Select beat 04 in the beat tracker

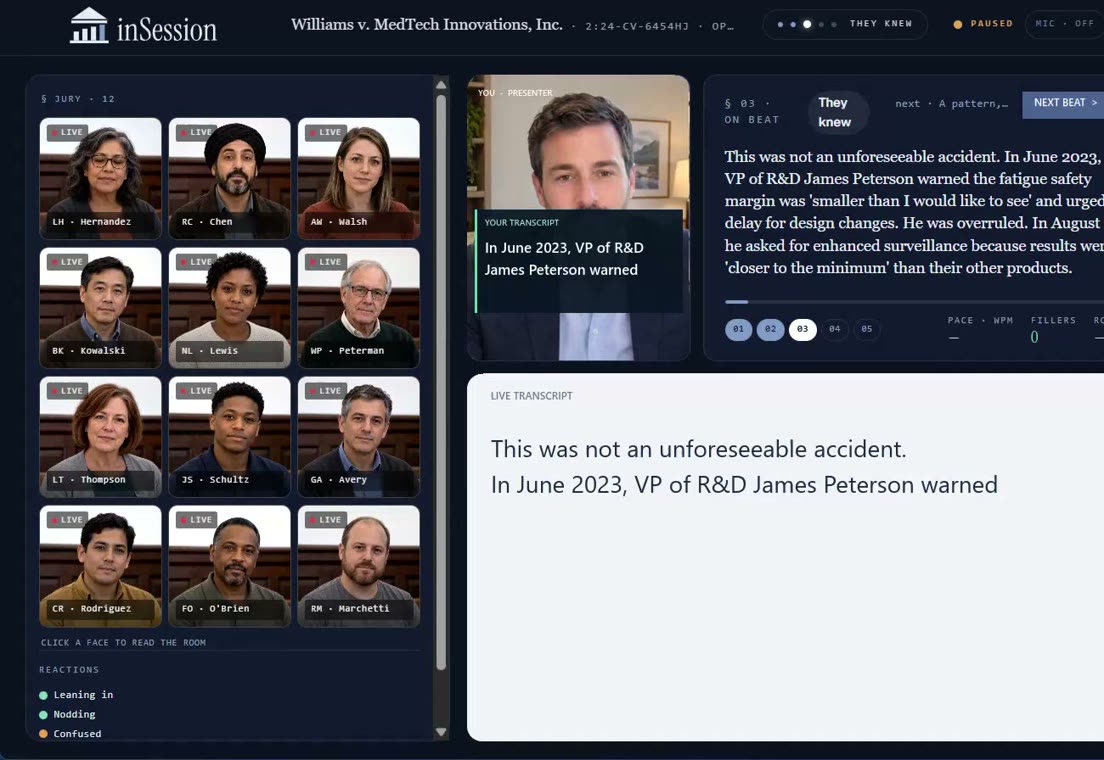pos(834,329)
